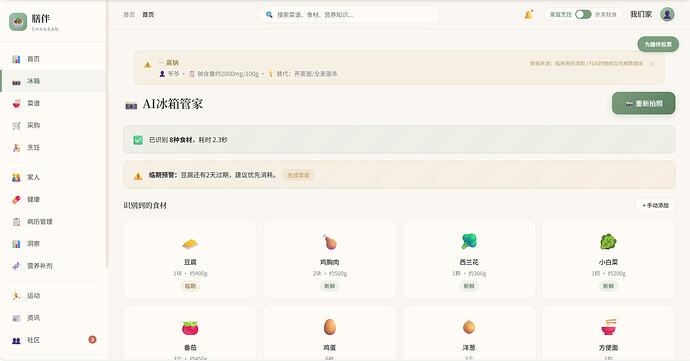Click the 我们家 household name
The image size is (690, 361).
641,15
